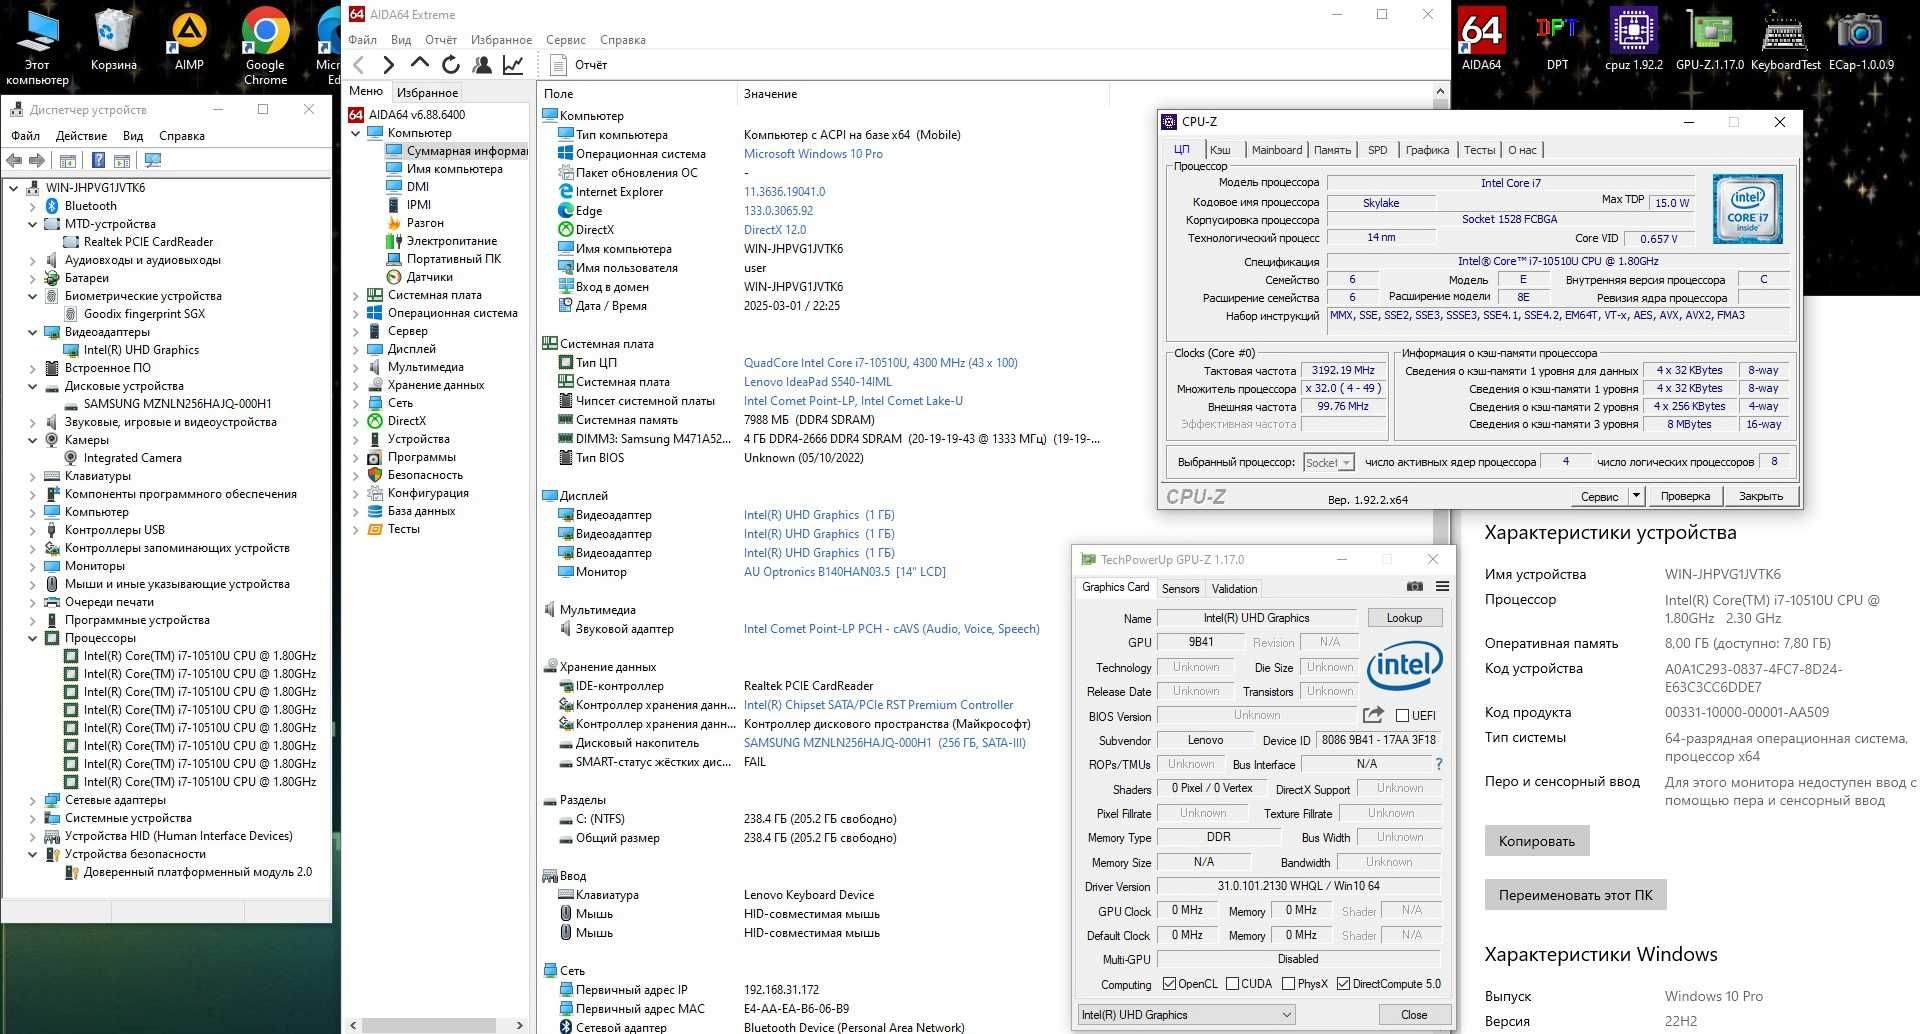Click Закрыть button in CPU-Z
Screen dimensions: 1920x1034
point(1760,496)
